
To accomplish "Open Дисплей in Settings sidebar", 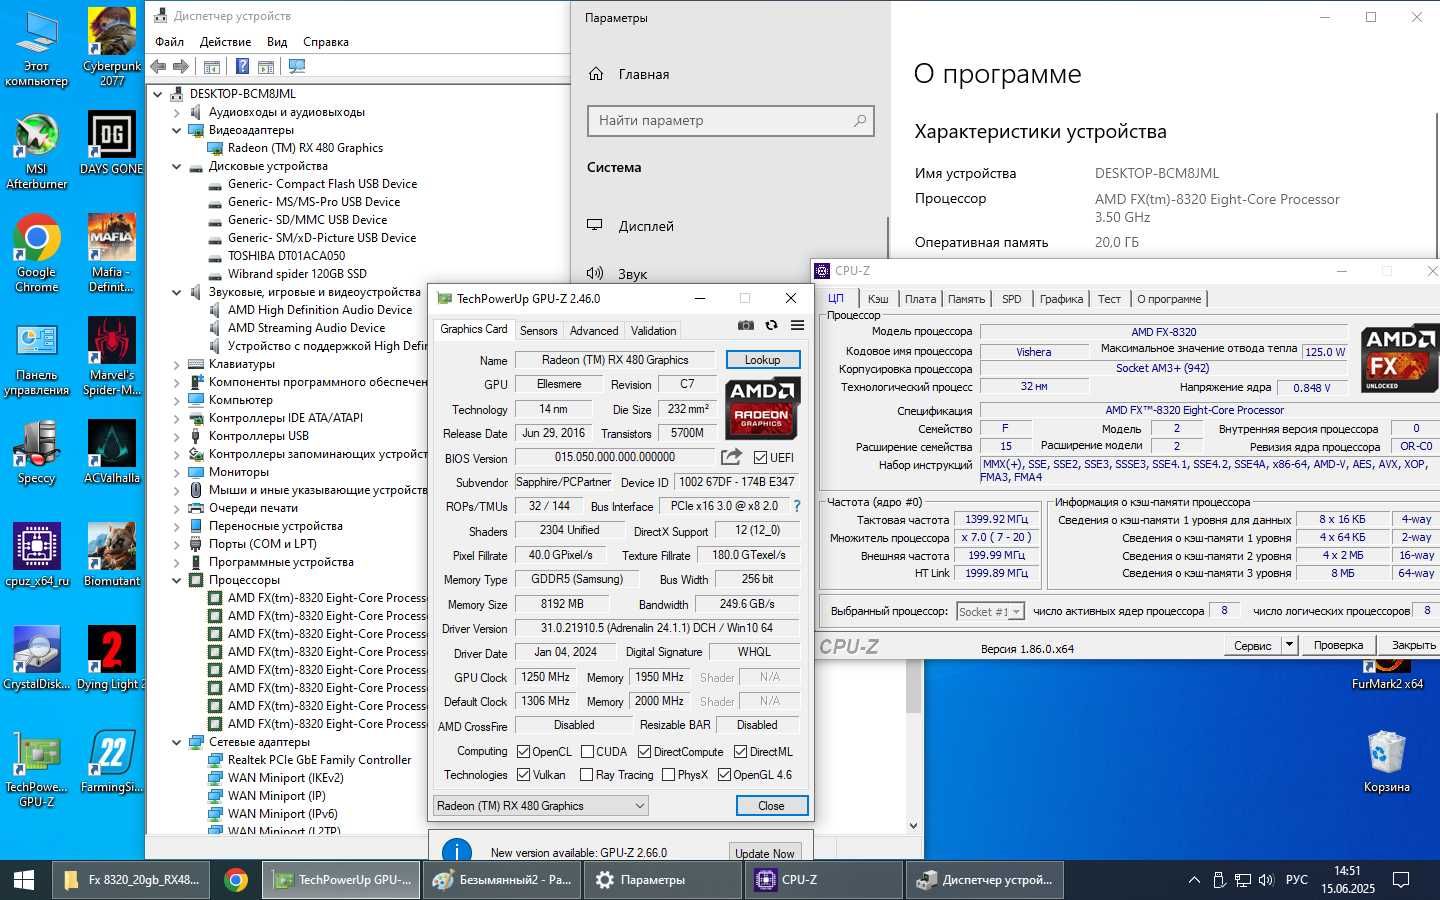I will click(646, 226).
